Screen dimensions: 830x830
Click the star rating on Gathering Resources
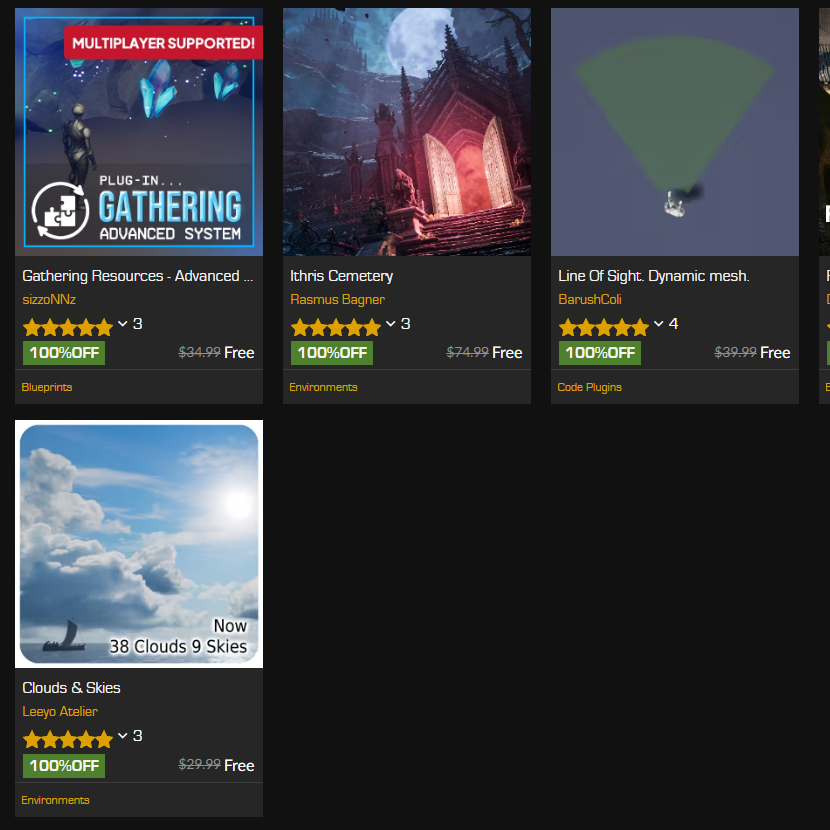[68, 327]
